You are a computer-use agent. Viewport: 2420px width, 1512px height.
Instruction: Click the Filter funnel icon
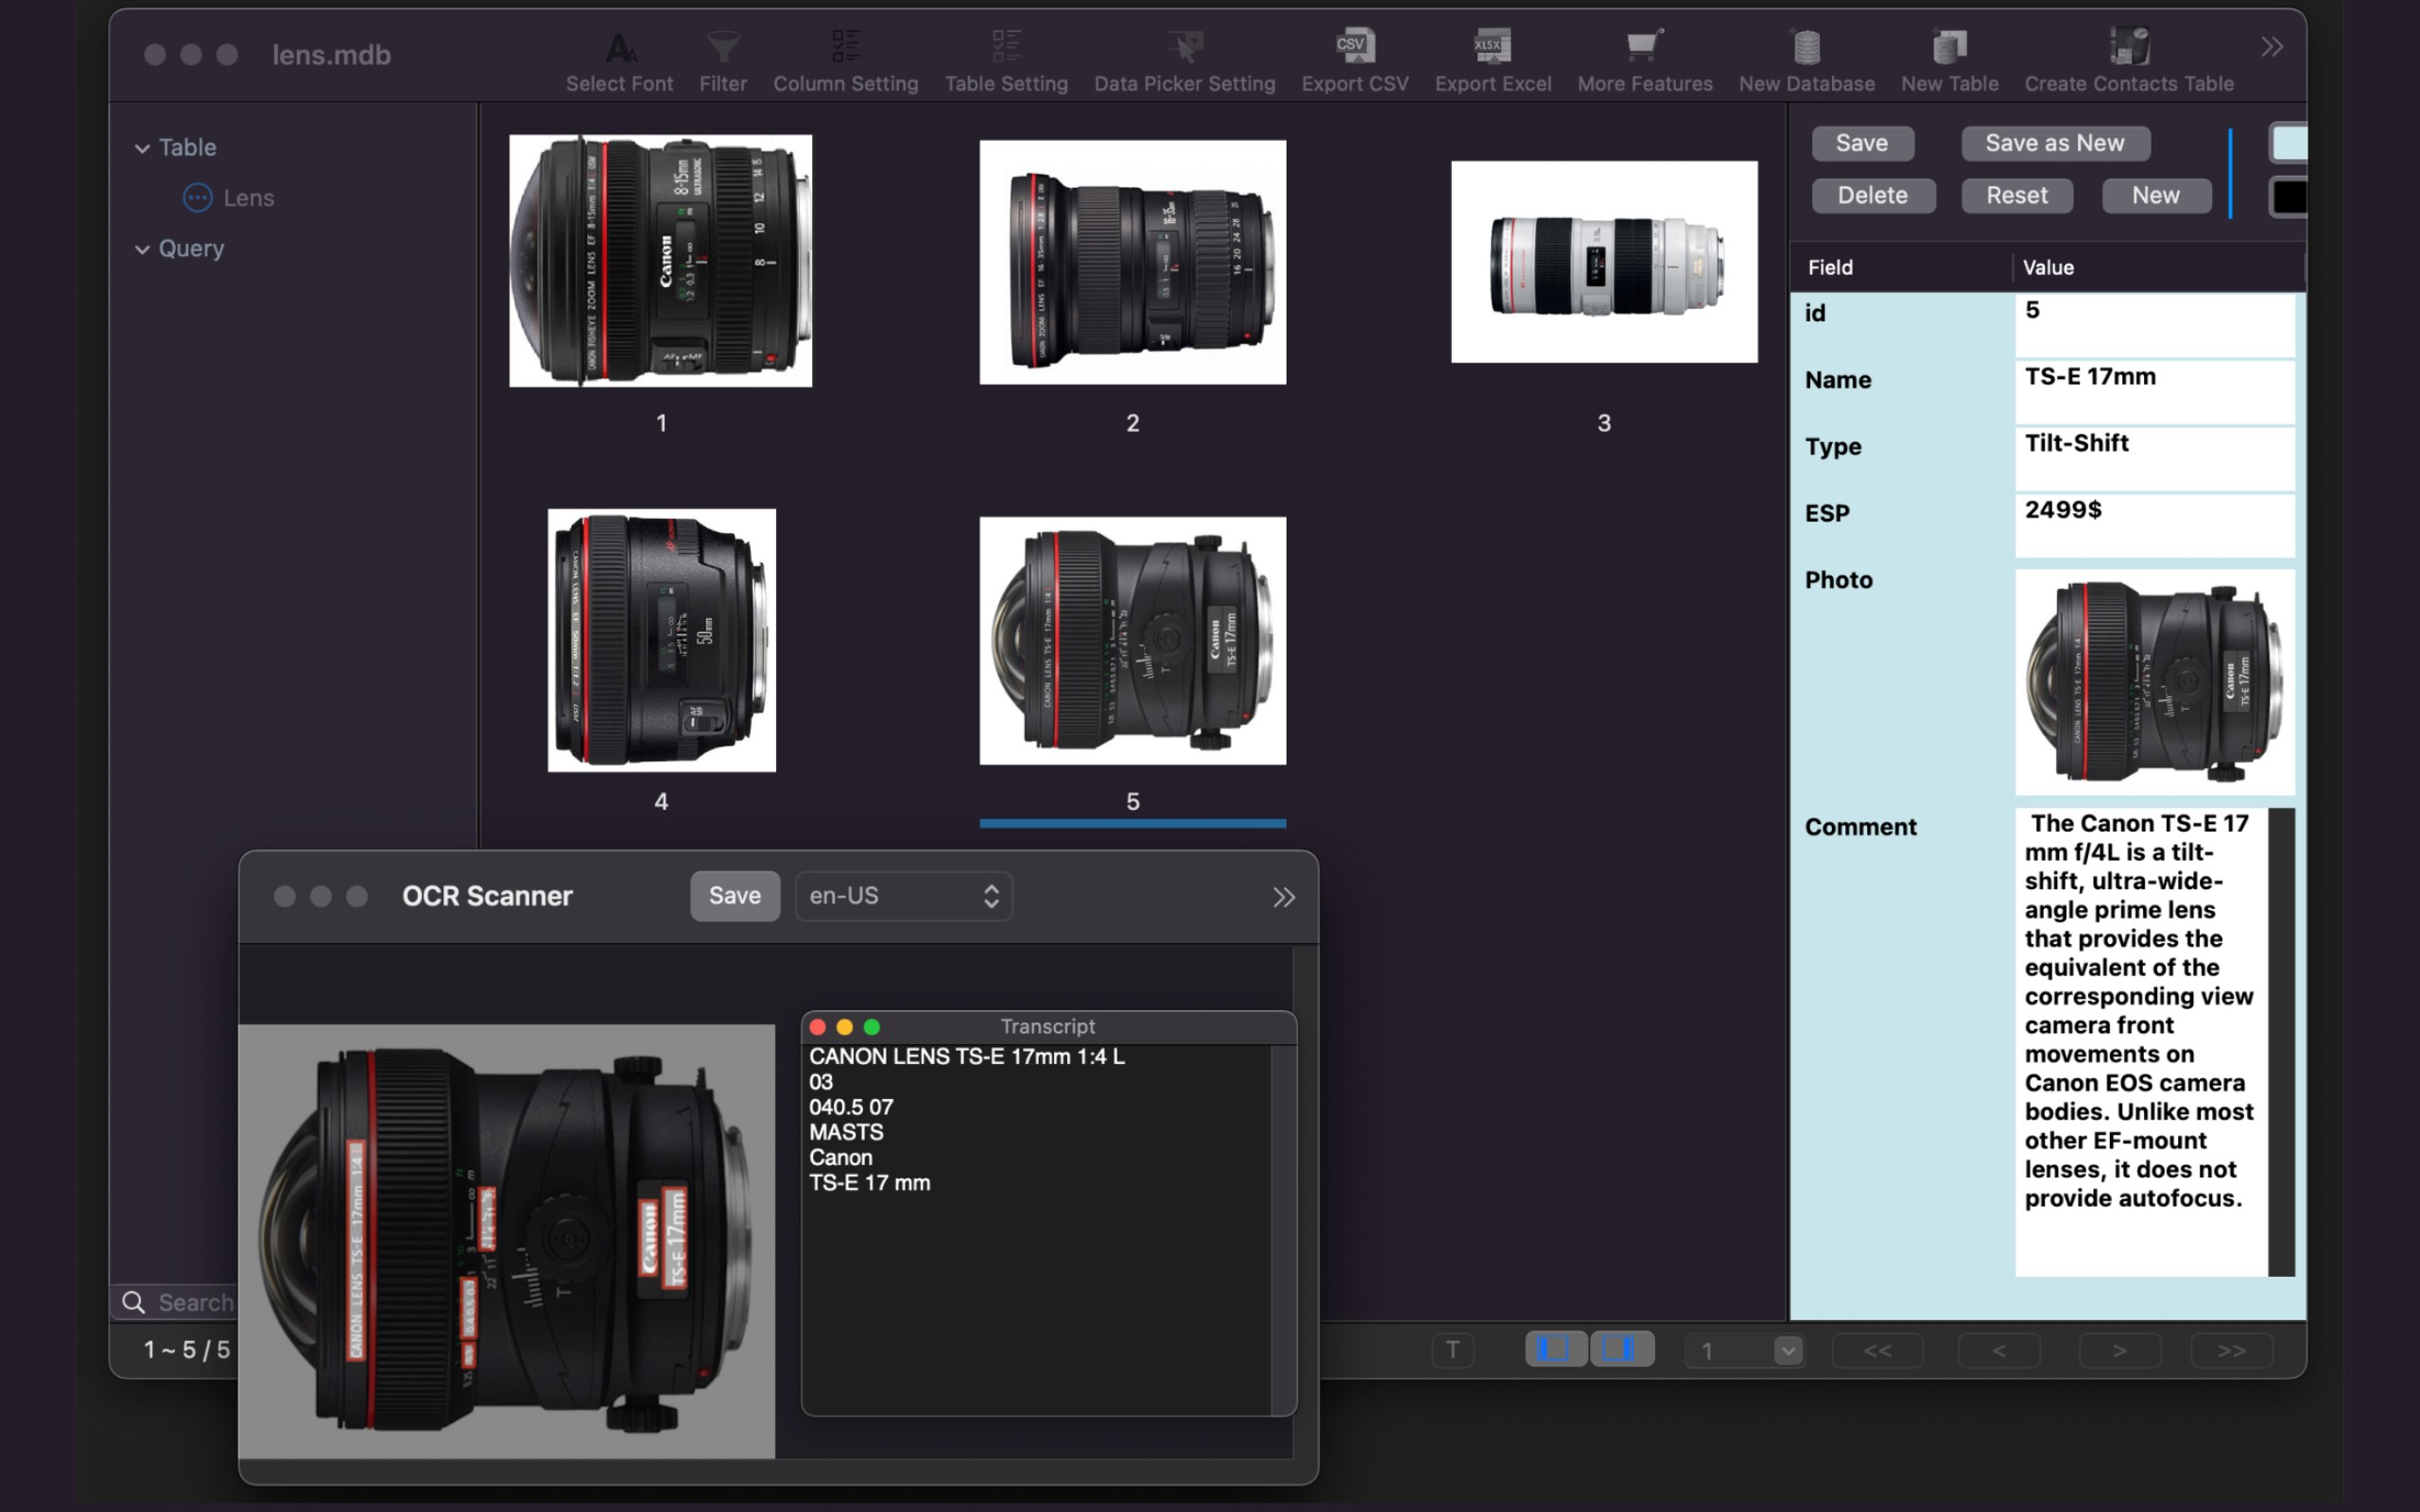pyautogui.click(x=722, y=47)
